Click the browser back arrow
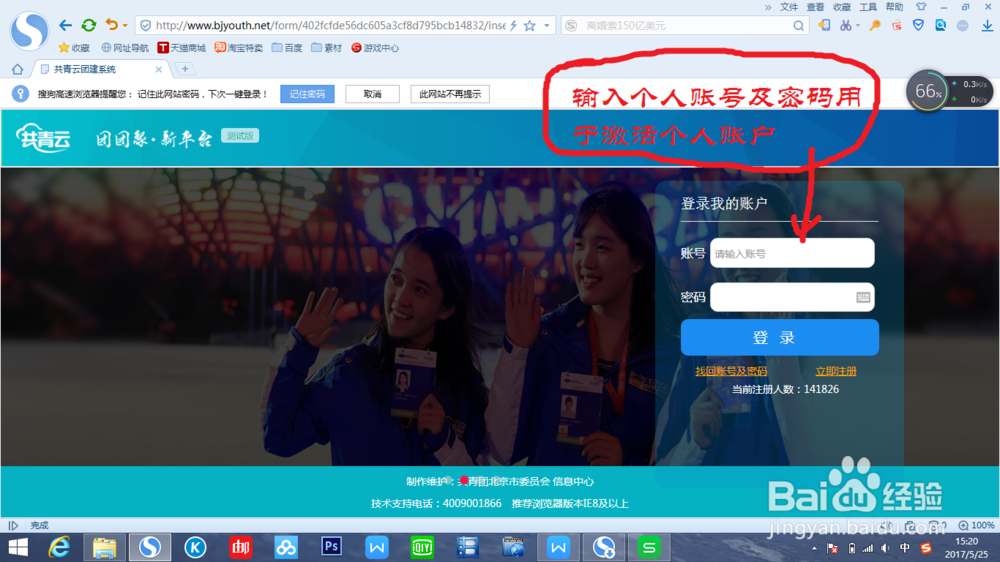The height and width of the screenshot is (562, 1000). point(65,25)
